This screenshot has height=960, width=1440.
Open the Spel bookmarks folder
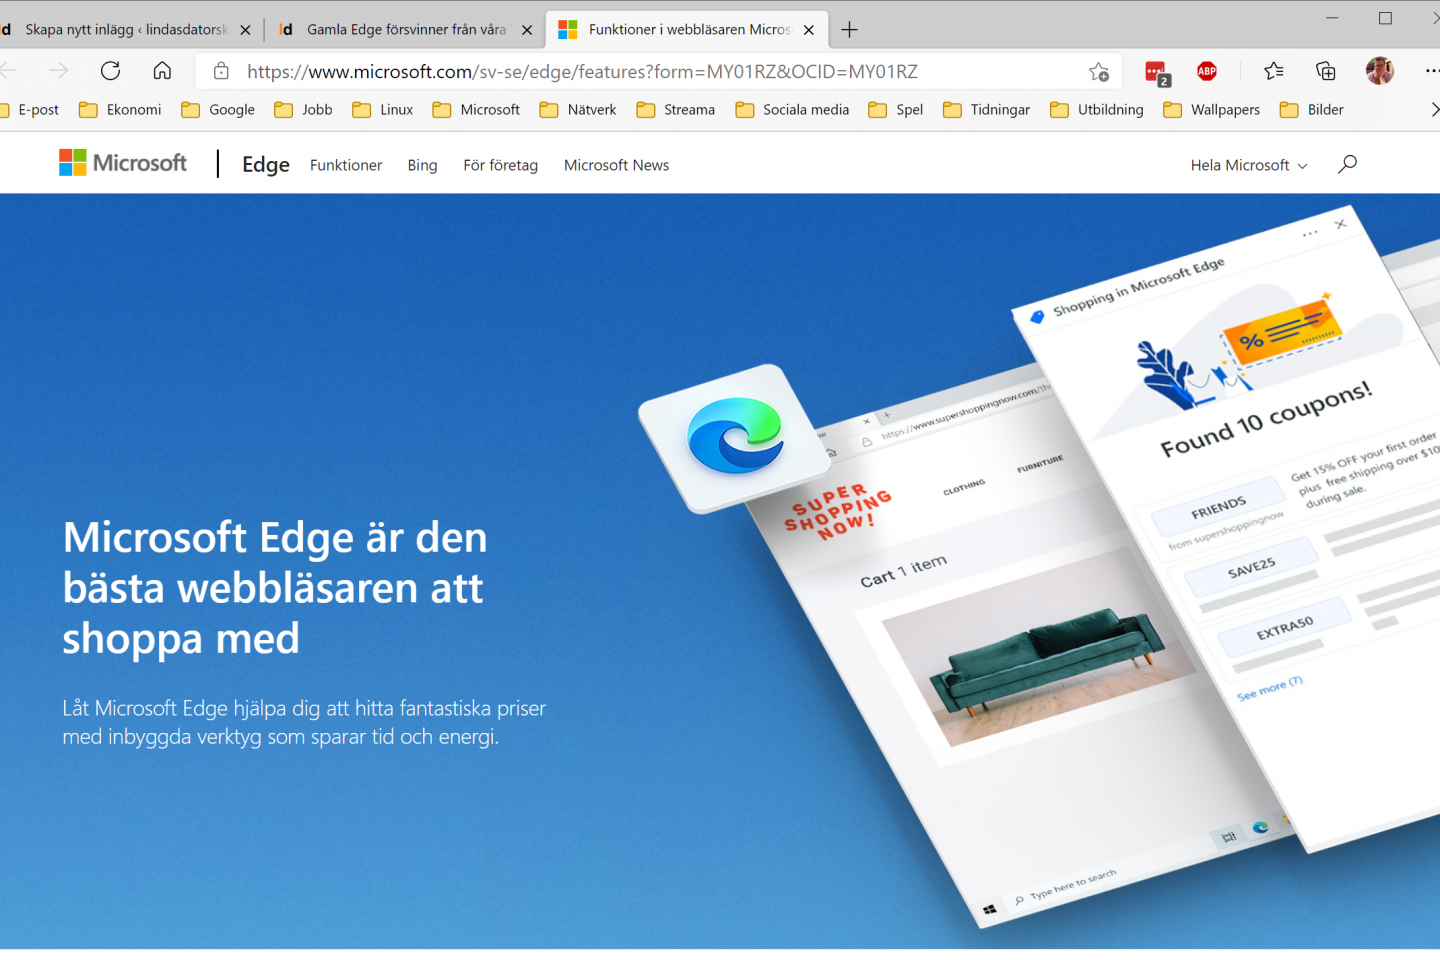coord(895,110)
